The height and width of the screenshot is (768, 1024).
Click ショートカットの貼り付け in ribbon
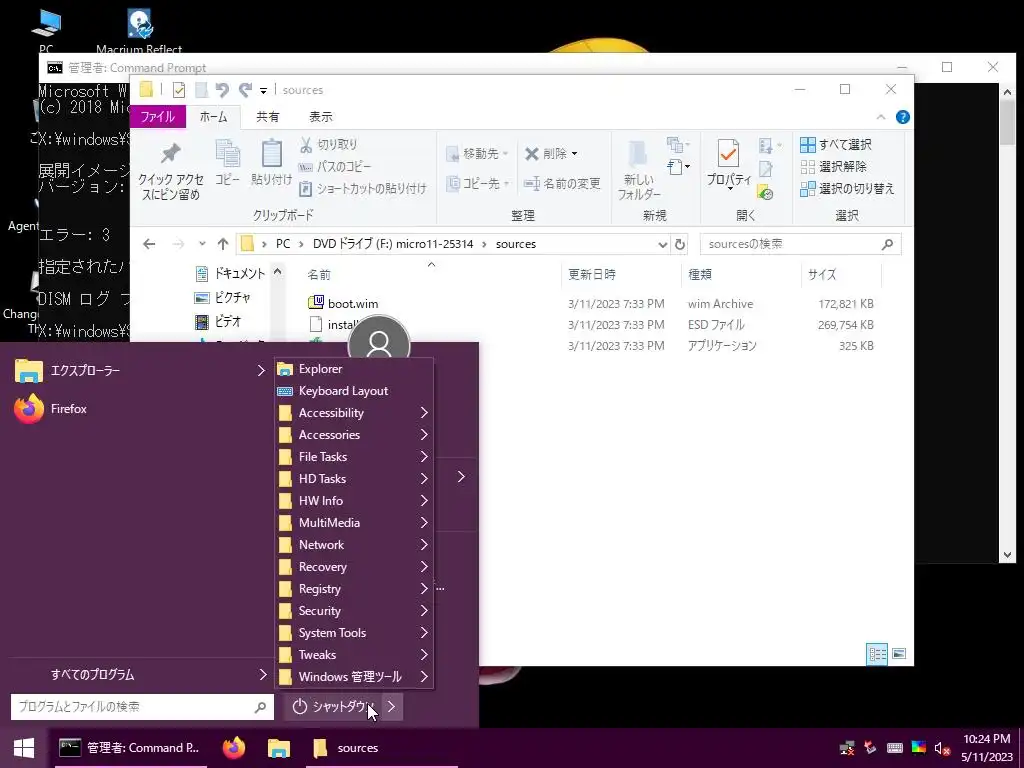(362, 189)
